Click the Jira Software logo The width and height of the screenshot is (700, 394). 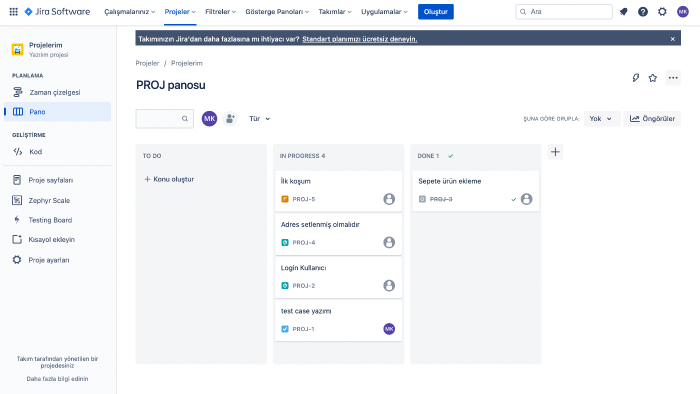(x=57, y=12)
